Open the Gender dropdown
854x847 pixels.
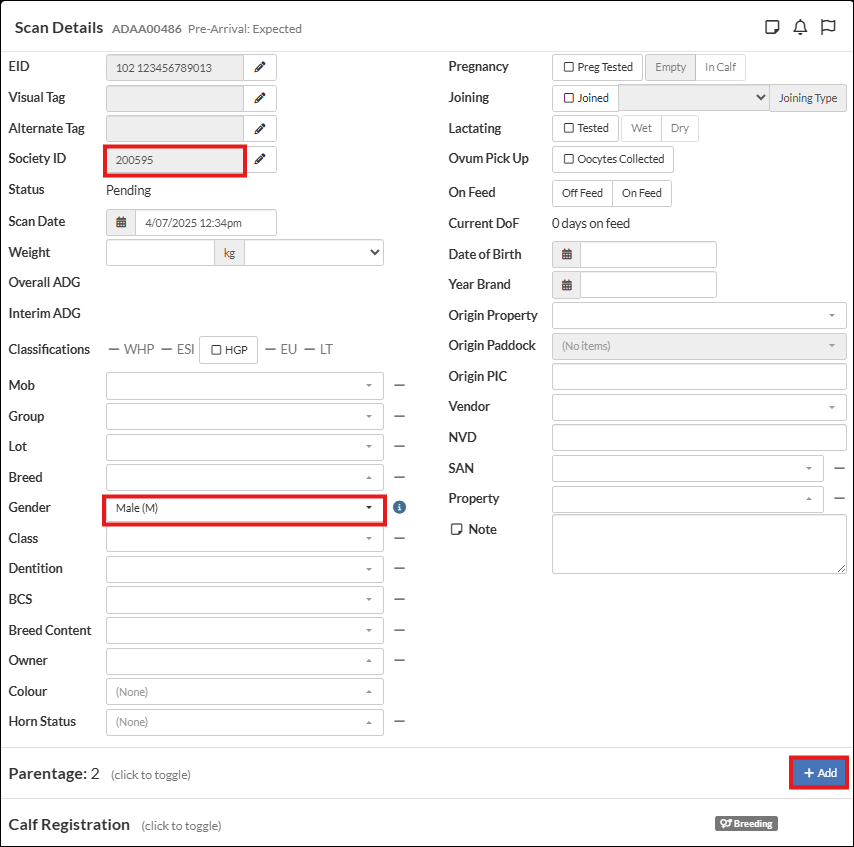(x=244, y=508)
